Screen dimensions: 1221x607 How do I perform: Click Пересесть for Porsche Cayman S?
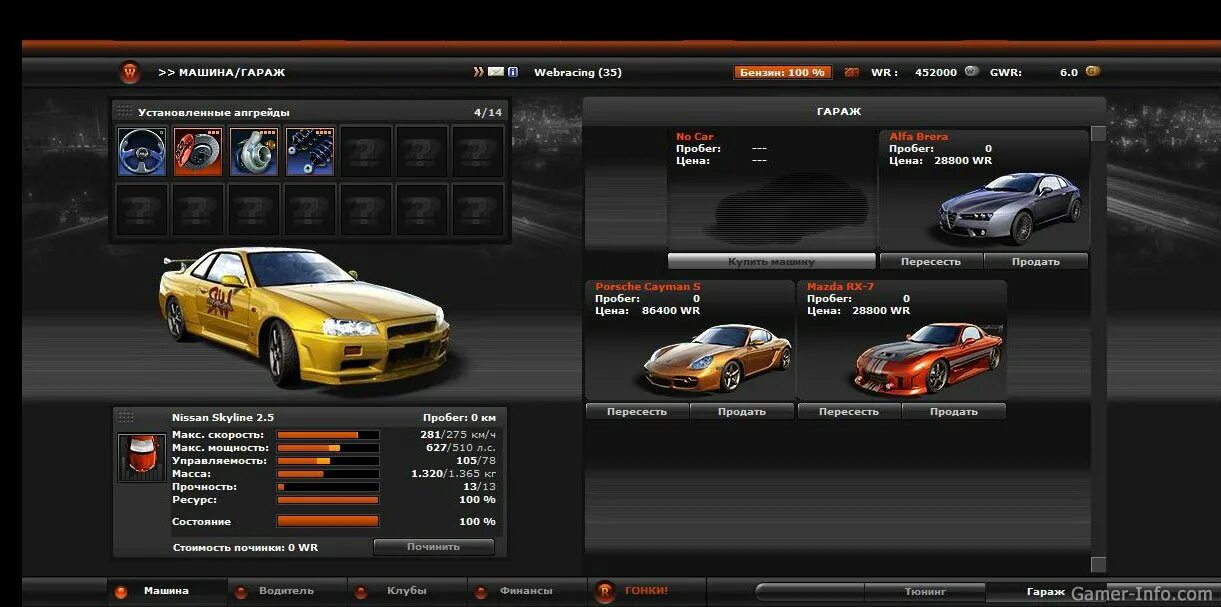pos(637,411)
